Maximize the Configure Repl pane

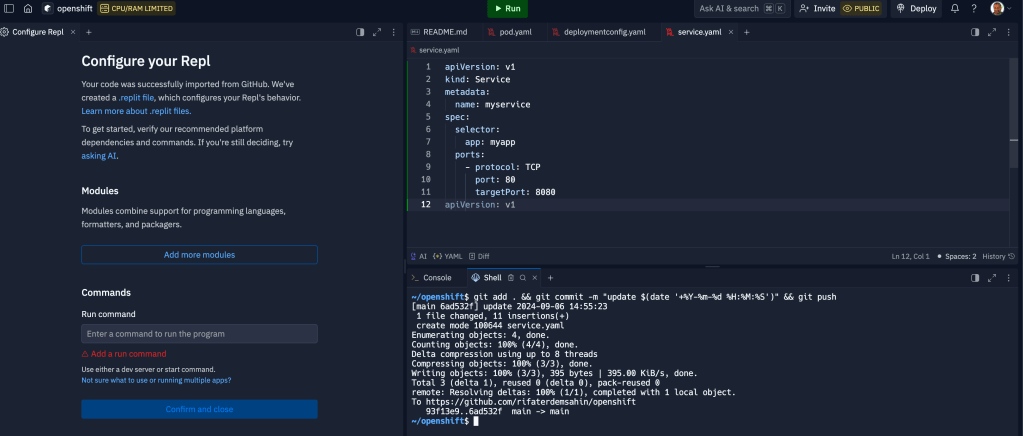click(x=376, y=32)
